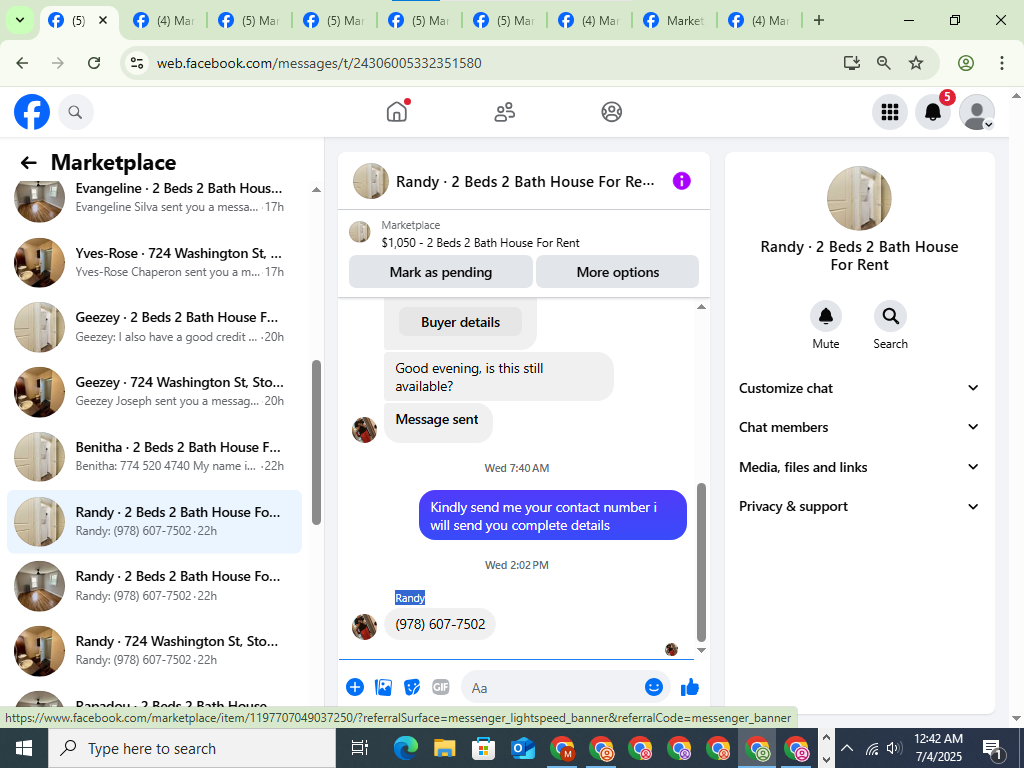
Task: Open a new browser tab
Action: point(819,20)
